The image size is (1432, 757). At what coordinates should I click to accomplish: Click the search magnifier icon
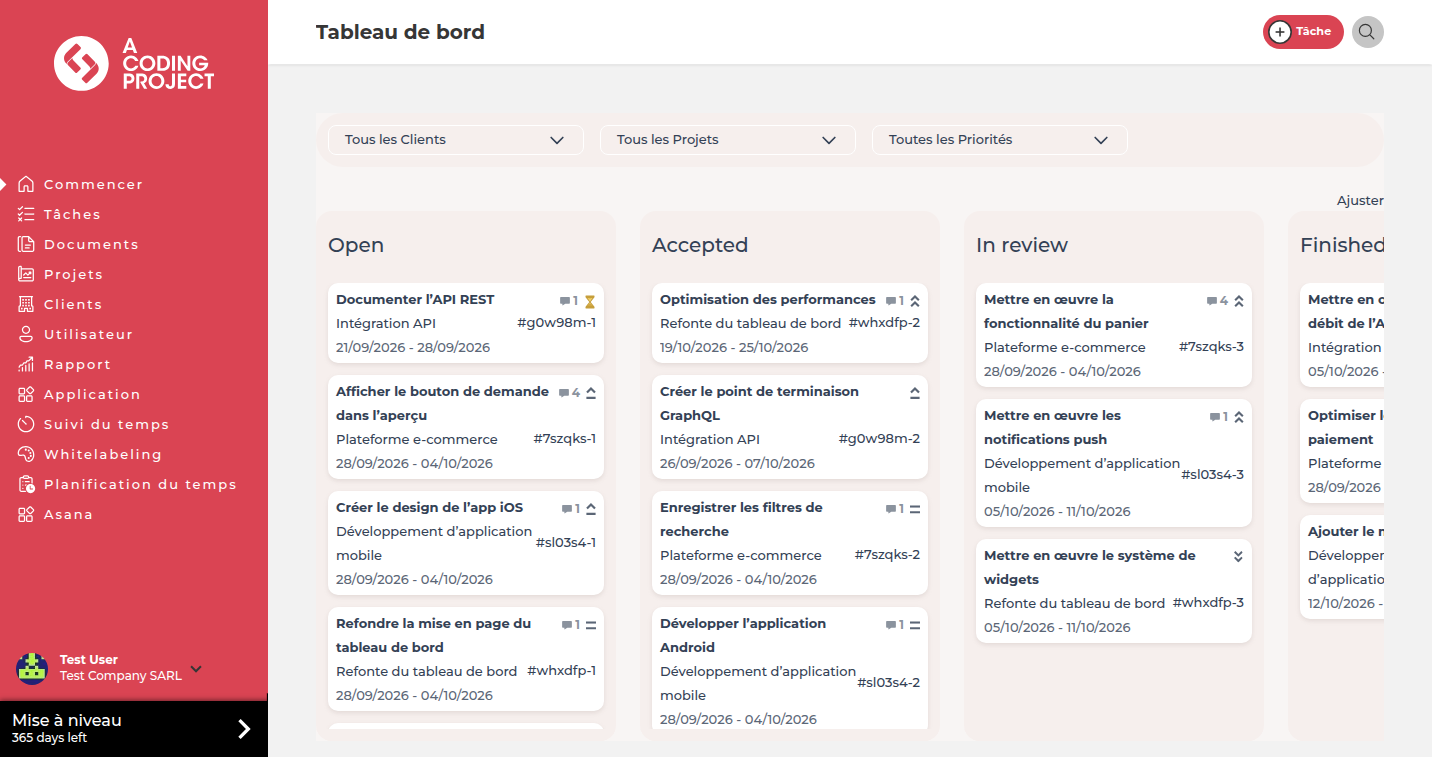point(1367,32)
